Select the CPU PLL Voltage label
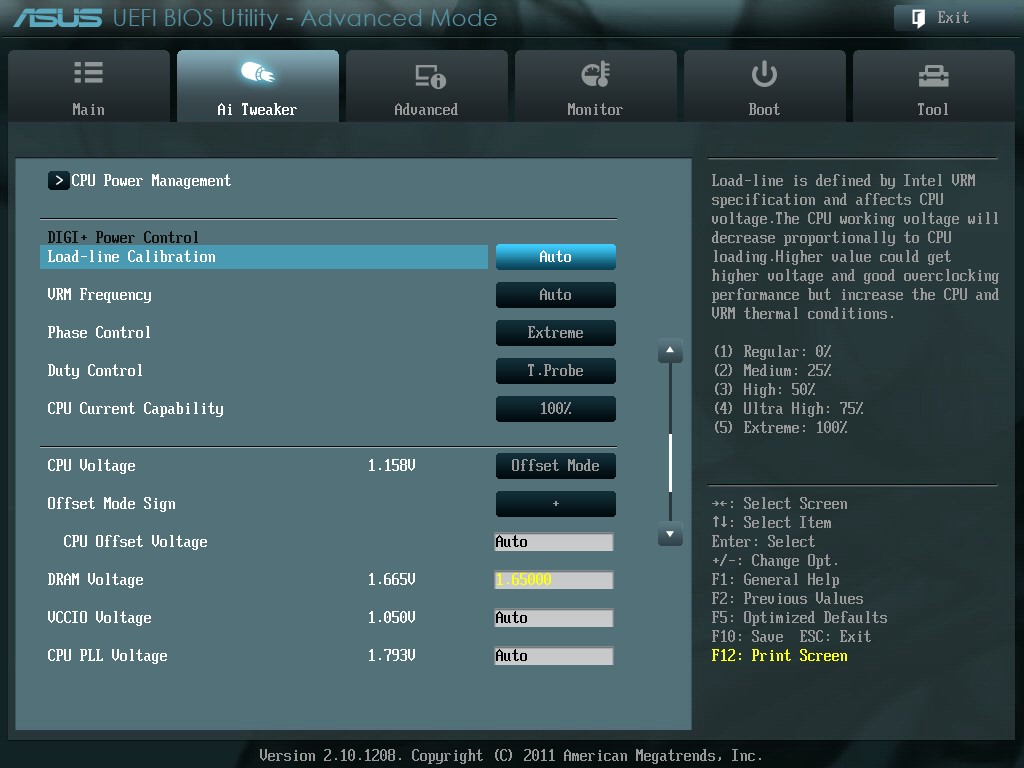 click(x=107, y=655)
